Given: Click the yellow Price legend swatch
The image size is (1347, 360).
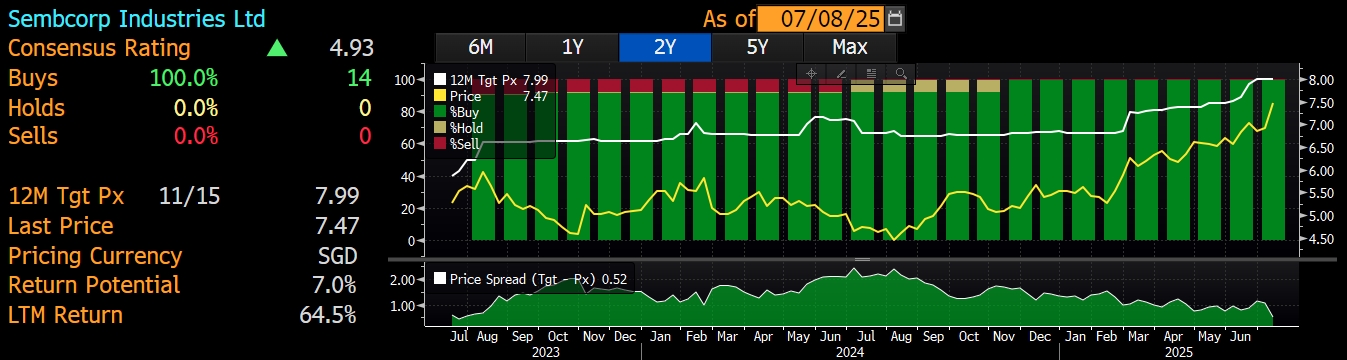Looking at the screenshot, I should click(441, 96).
